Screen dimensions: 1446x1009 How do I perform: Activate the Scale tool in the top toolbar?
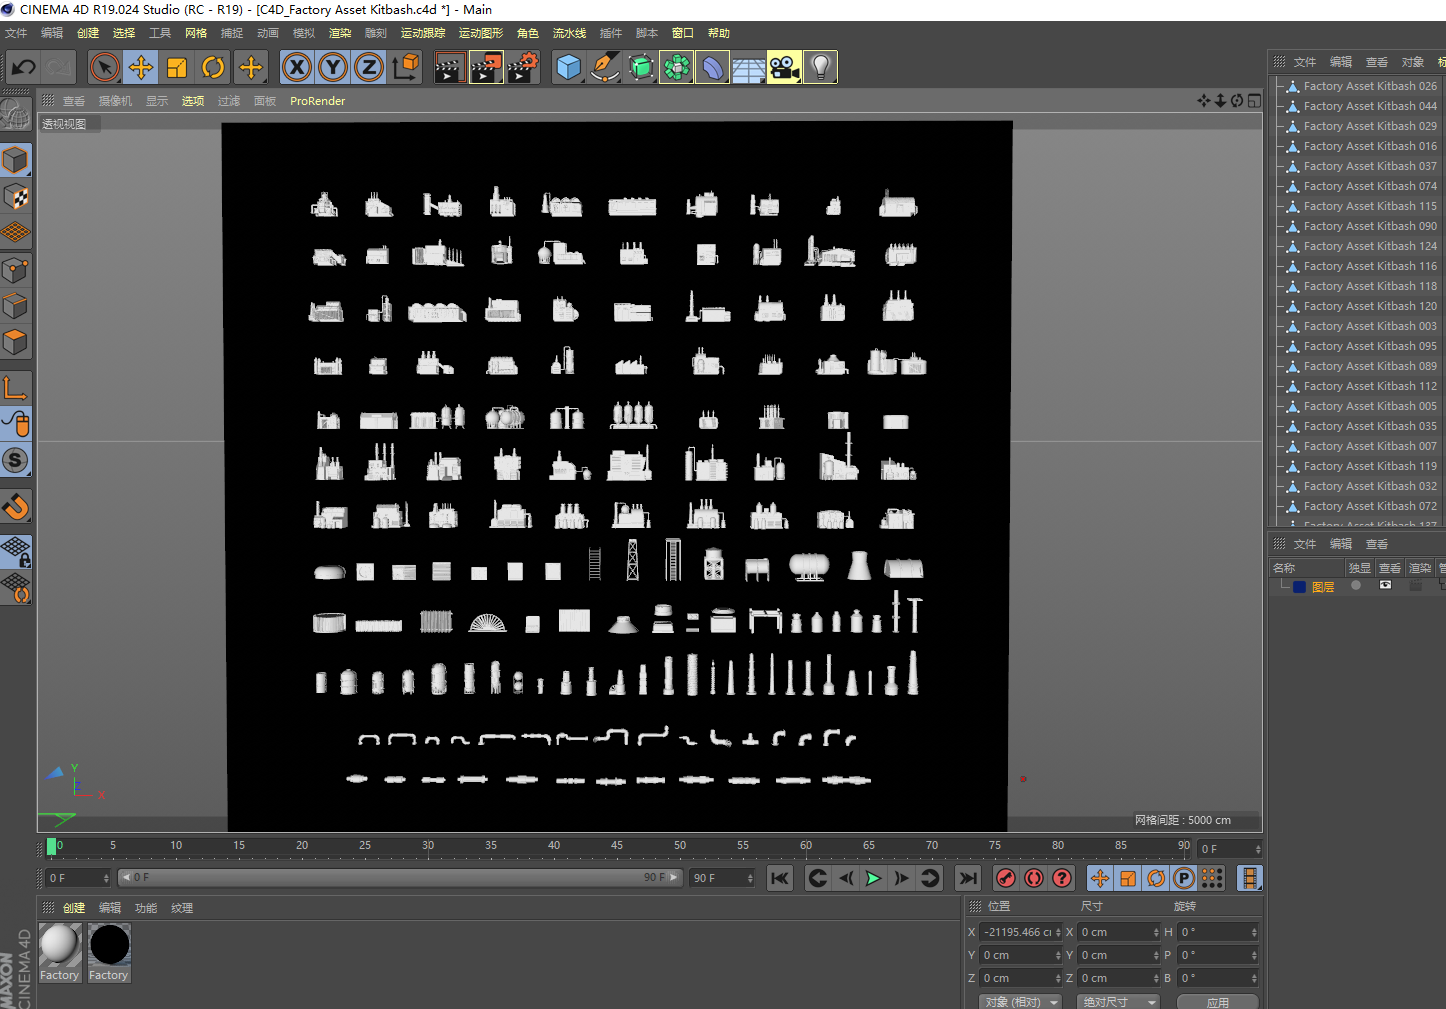coord(177,68)
